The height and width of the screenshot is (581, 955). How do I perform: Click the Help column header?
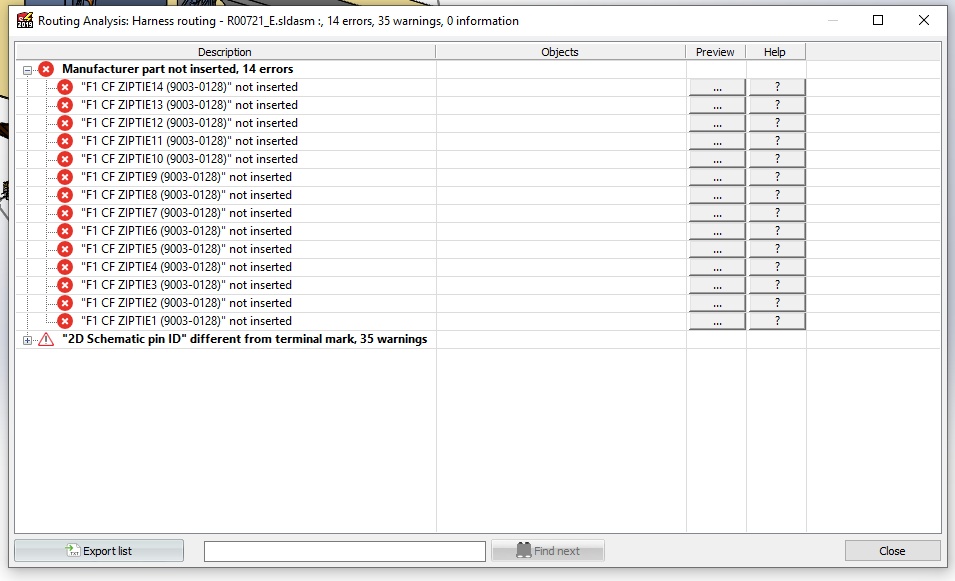coord(775,52)
